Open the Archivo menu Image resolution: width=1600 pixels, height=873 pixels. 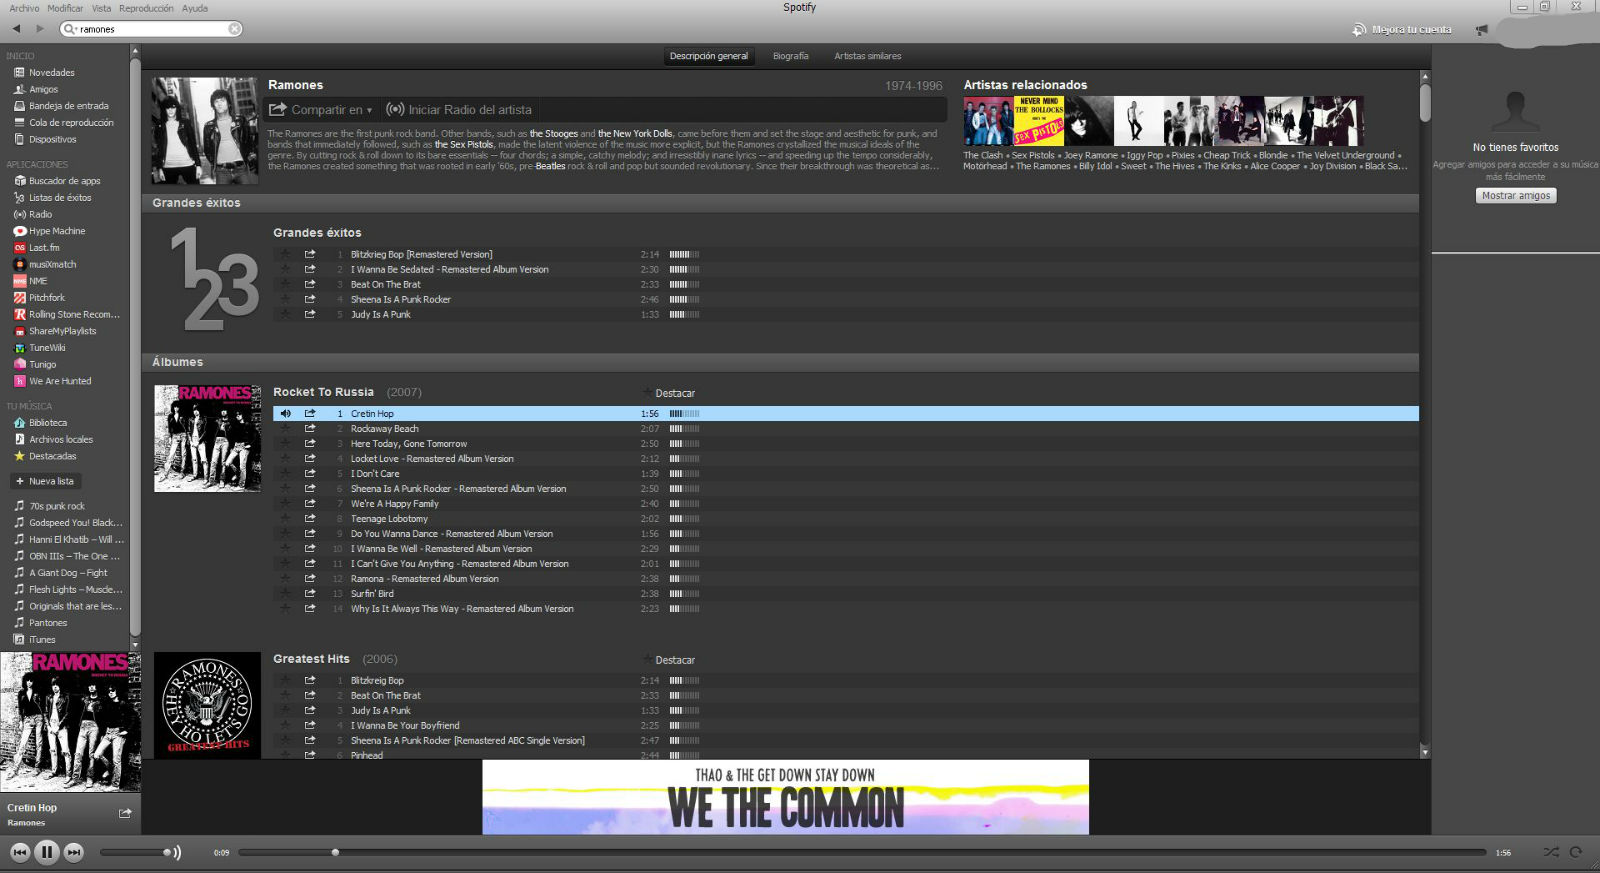(24, 8)
